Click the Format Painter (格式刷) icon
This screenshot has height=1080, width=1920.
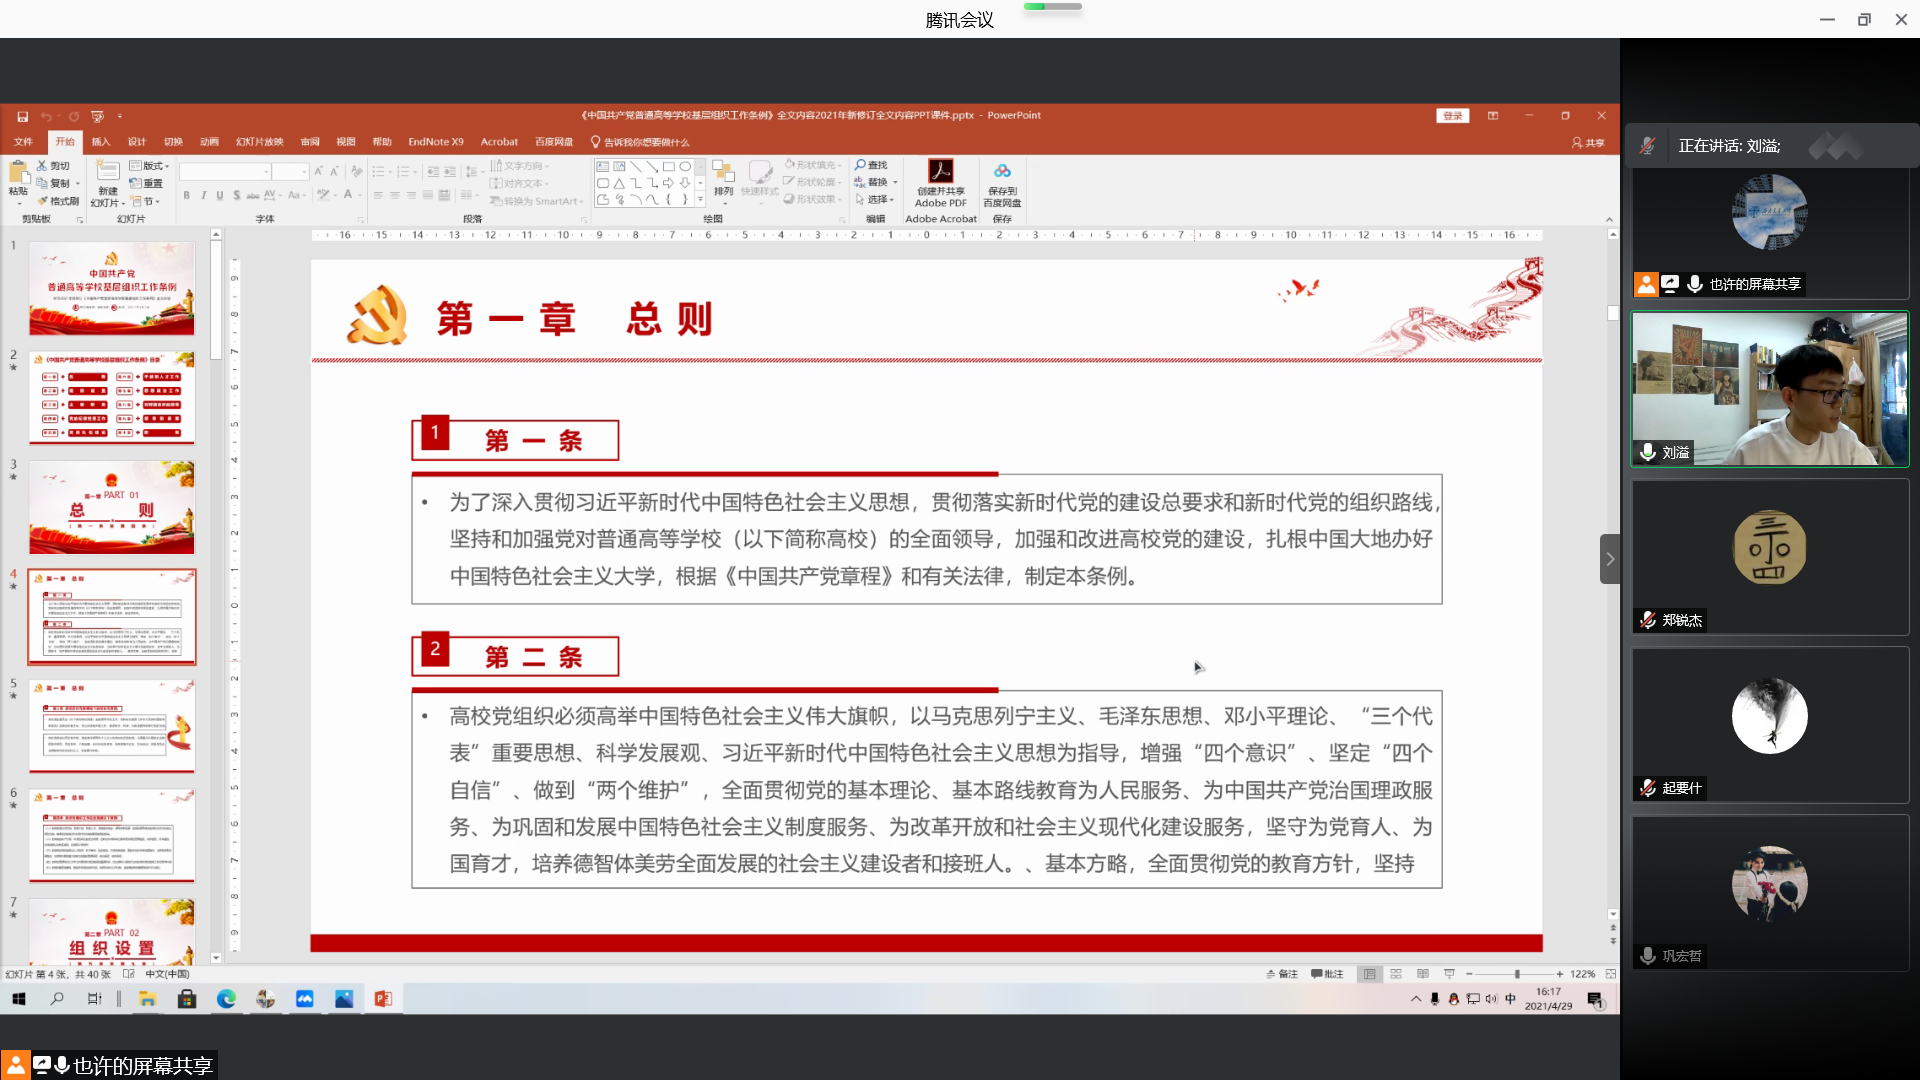[x=44, y=201]
